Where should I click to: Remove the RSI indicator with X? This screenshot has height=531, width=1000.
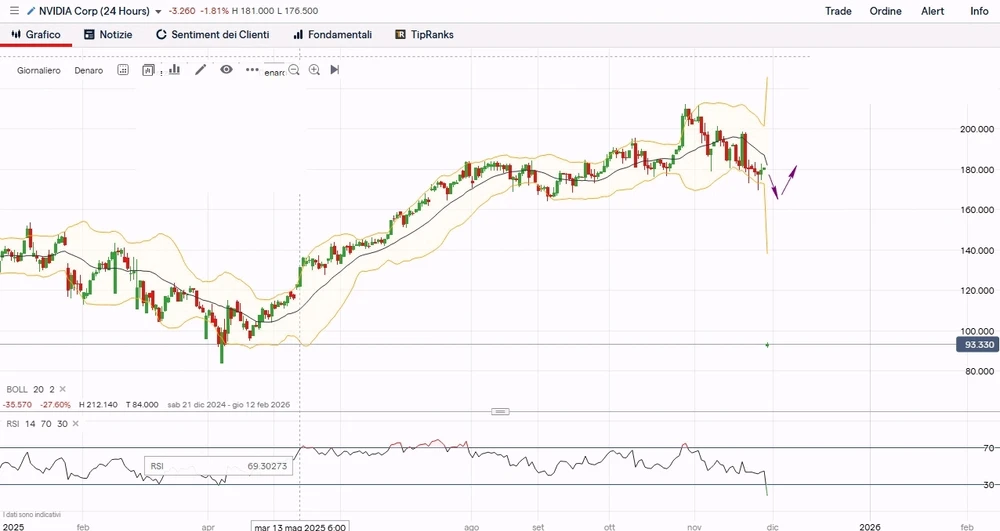tap(77, 424)
